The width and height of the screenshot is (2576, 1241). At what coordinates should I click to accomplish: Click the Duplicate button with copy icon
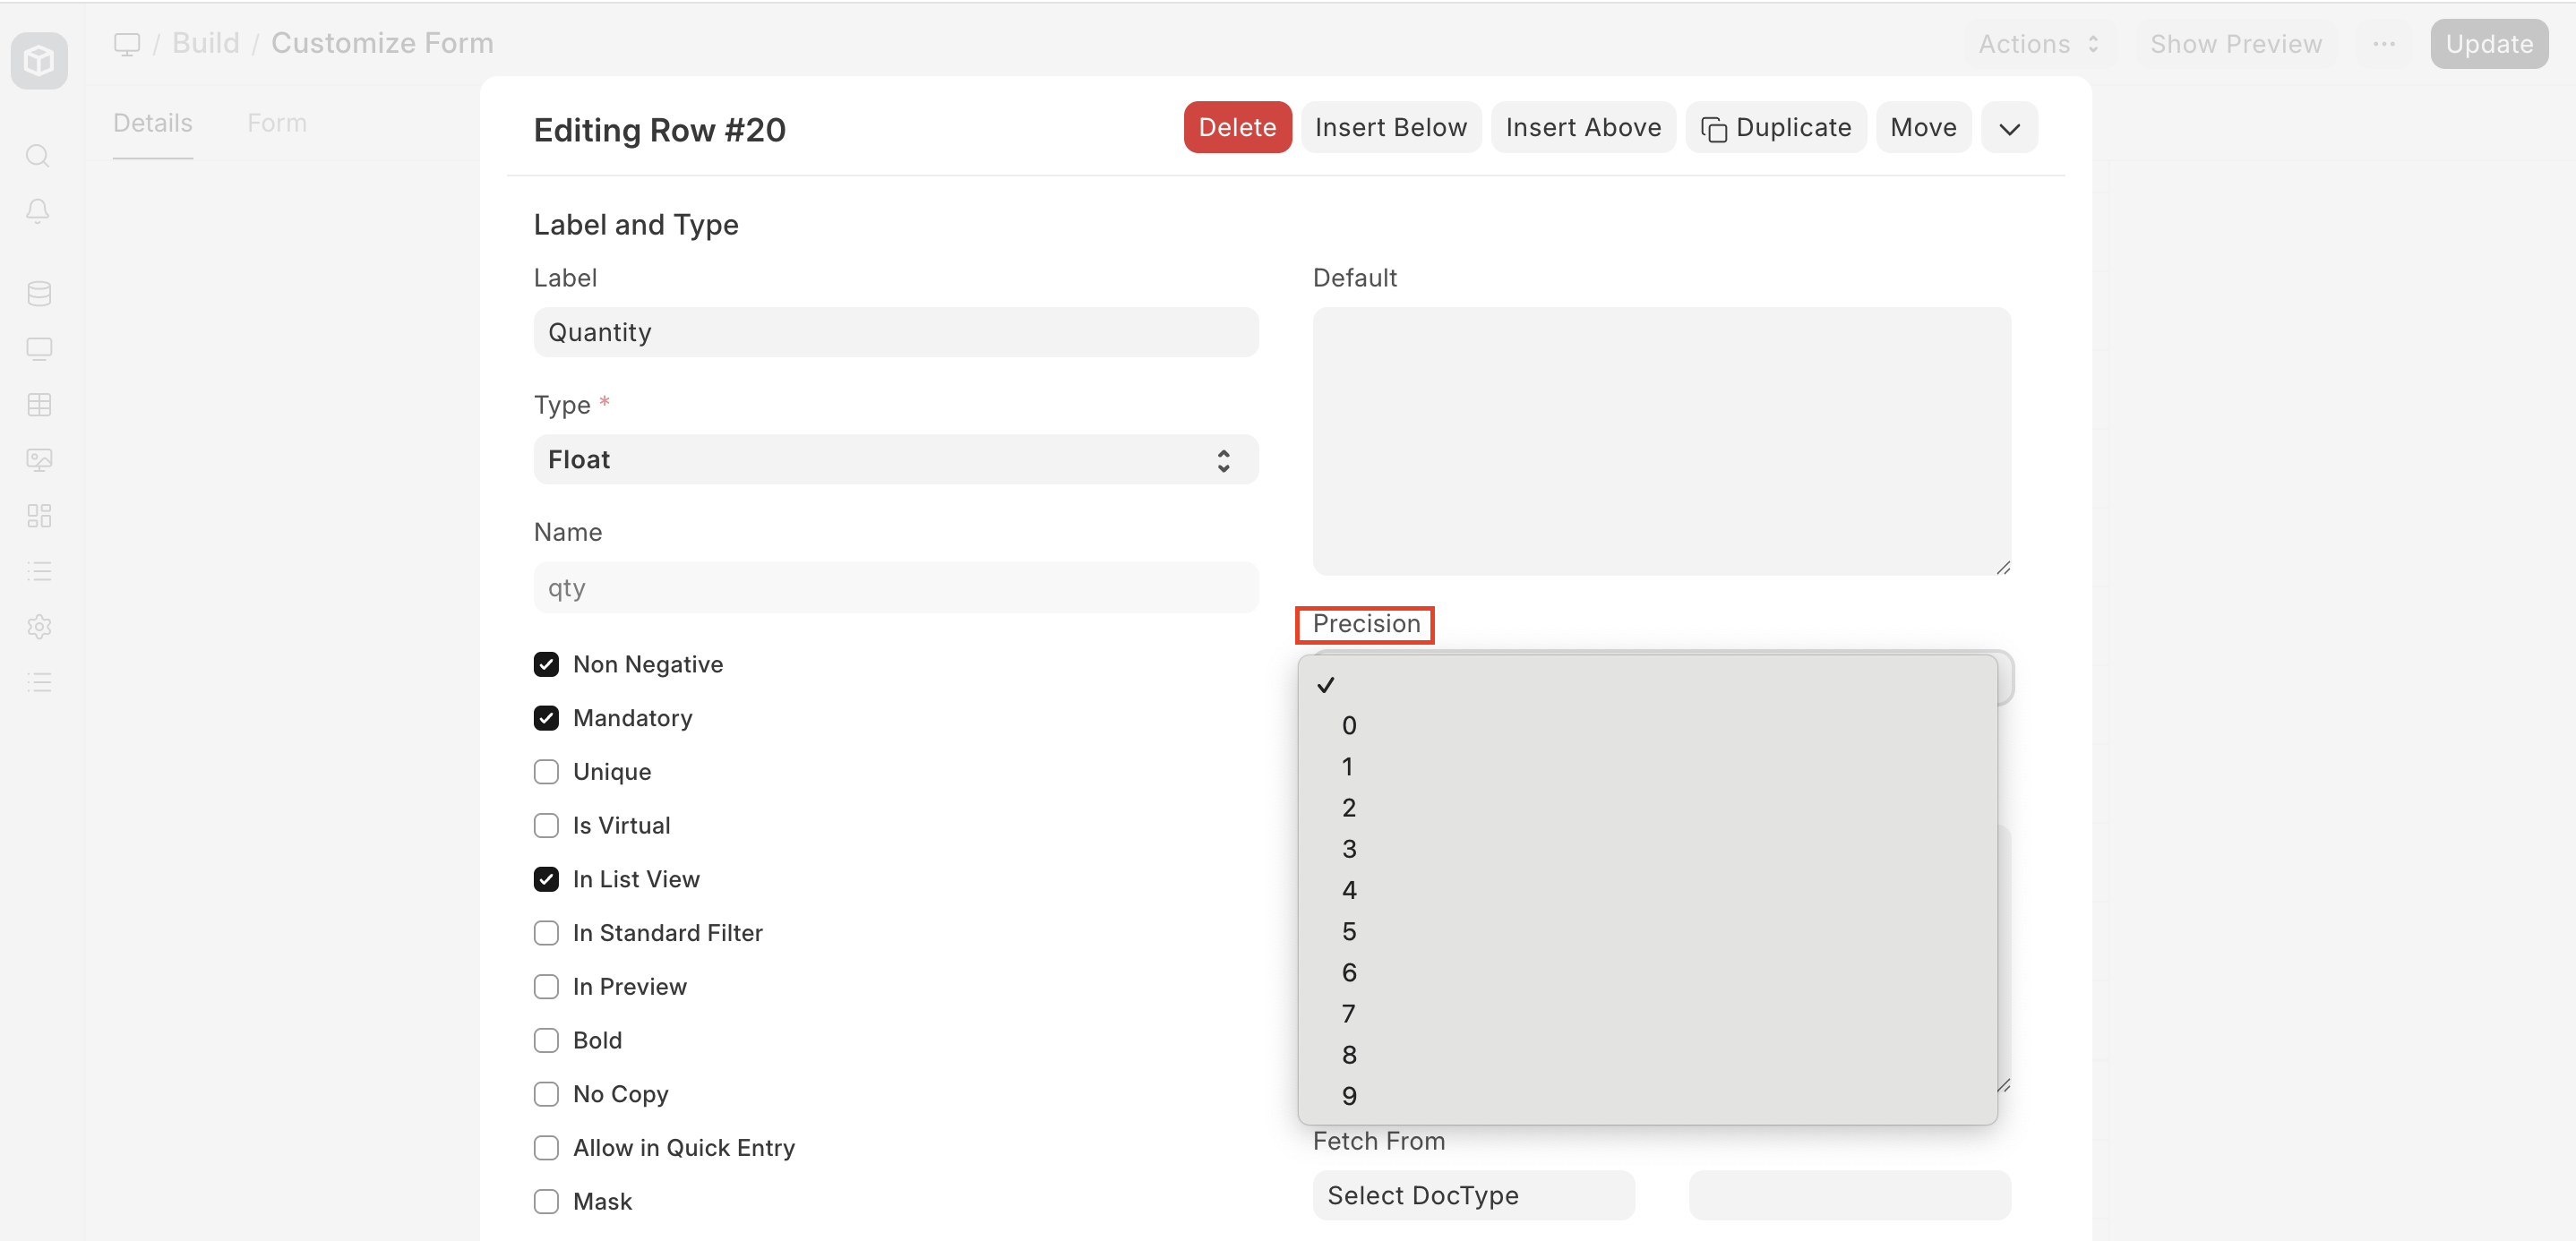(1775, 128)
